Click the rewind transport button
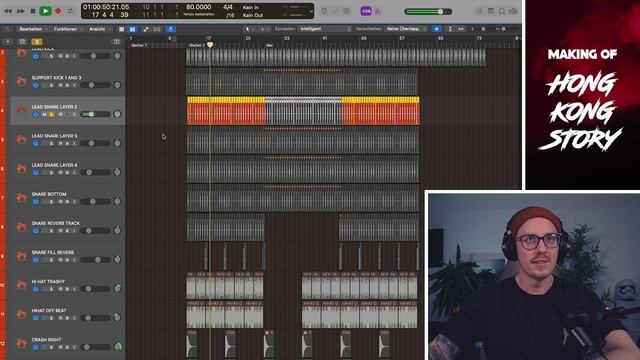This screenshot has width=640, height=360. (8, 11)
